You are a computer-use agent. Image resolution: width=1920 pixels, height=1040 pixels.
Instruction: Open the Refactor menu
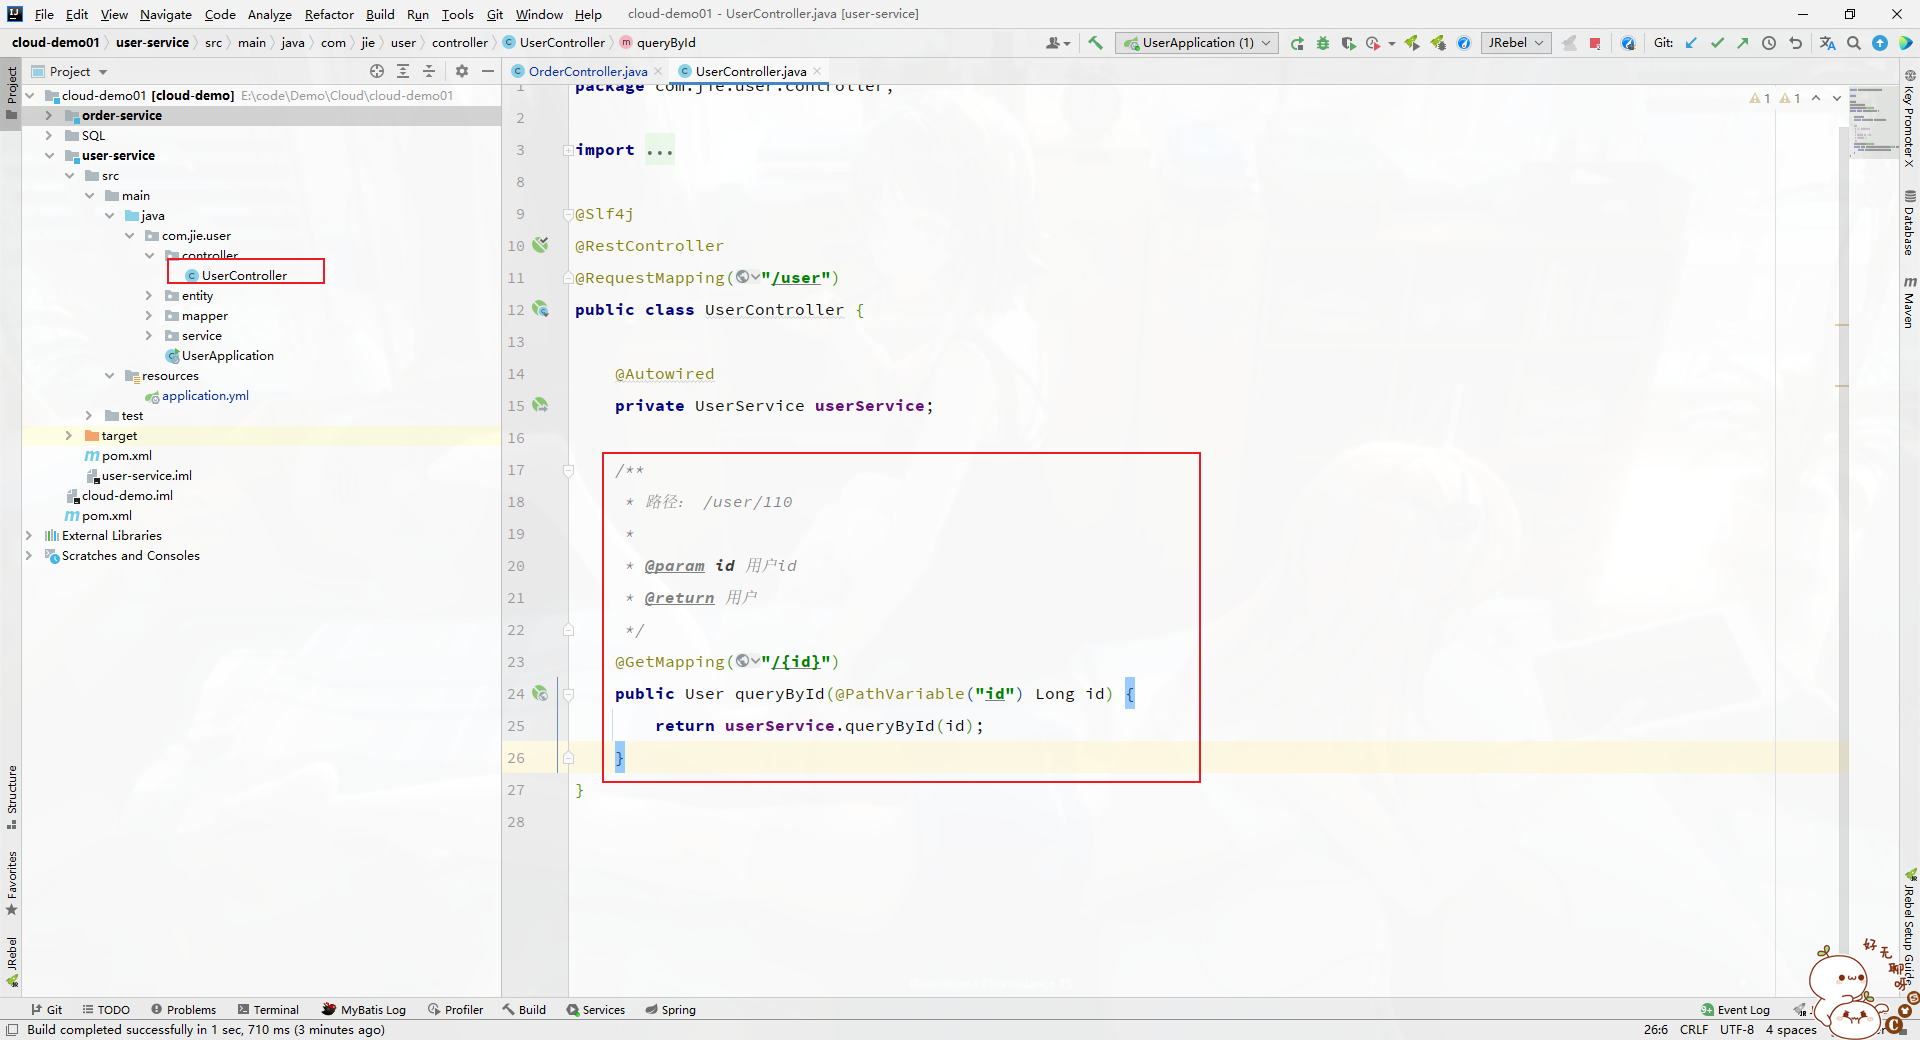click(329, 14)
